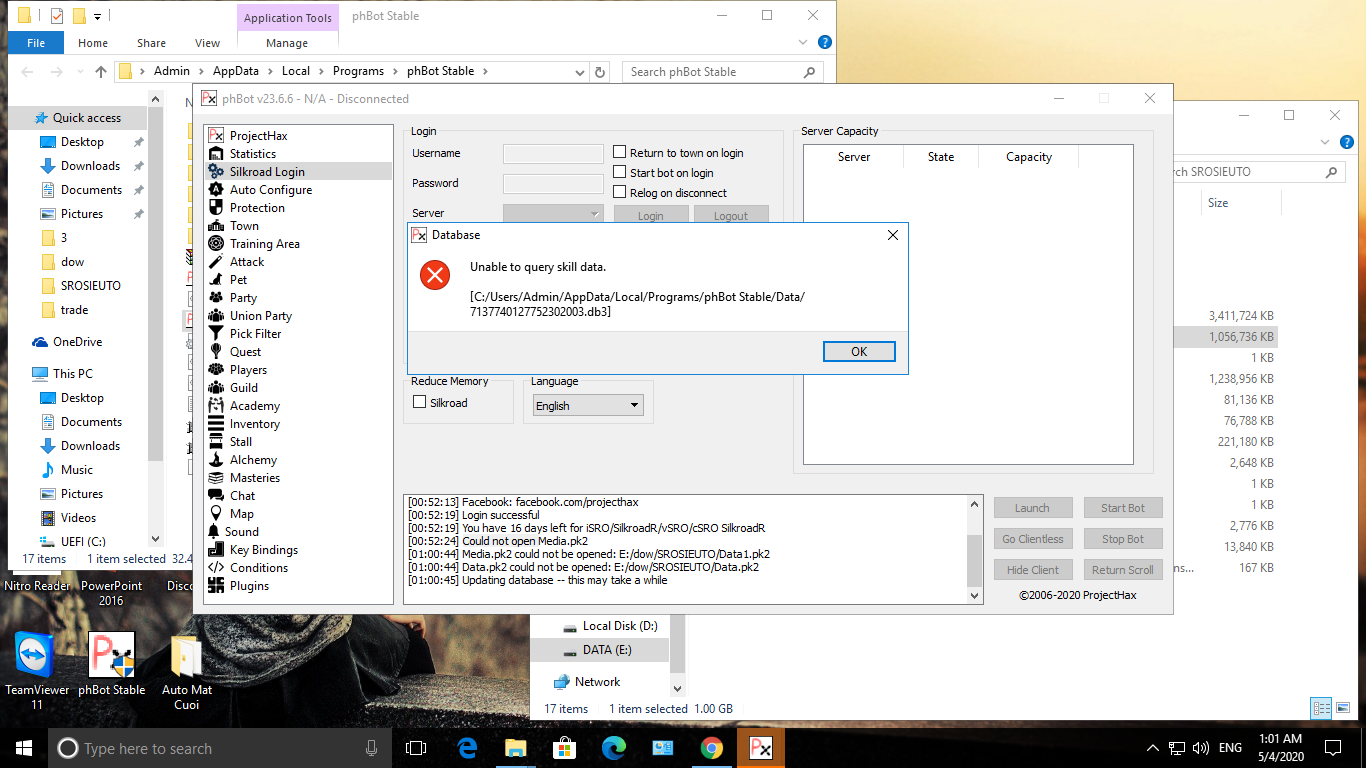
Task: Launch TeamViewer 11 from desktop
Action: tap(36, 656)
